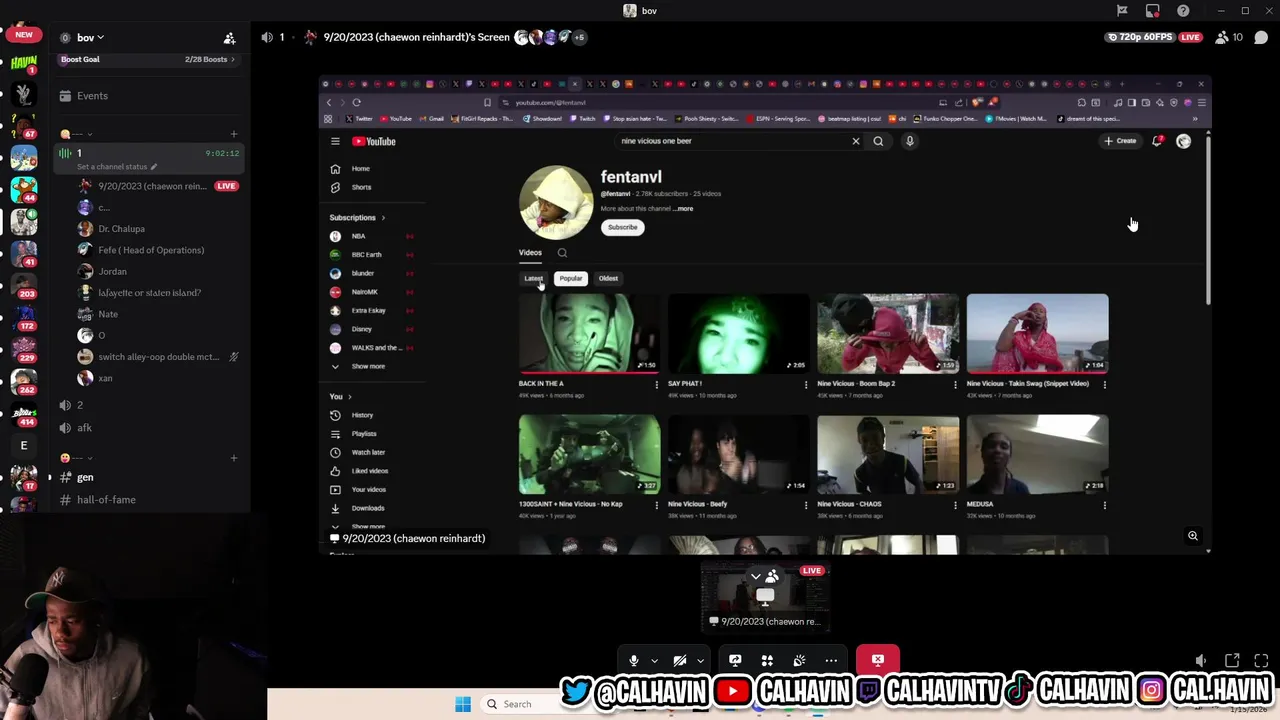
Task: Select the Popular sort chip
Action: pyautogui.click(x=571, y=278)
